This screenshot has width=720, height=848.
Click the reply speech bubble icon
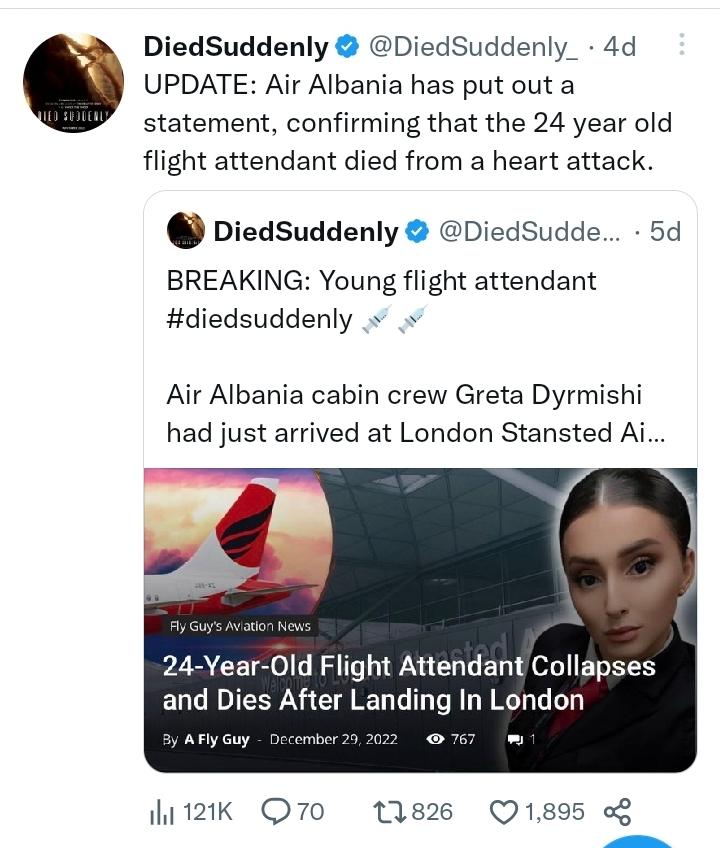tap(275, 811)
